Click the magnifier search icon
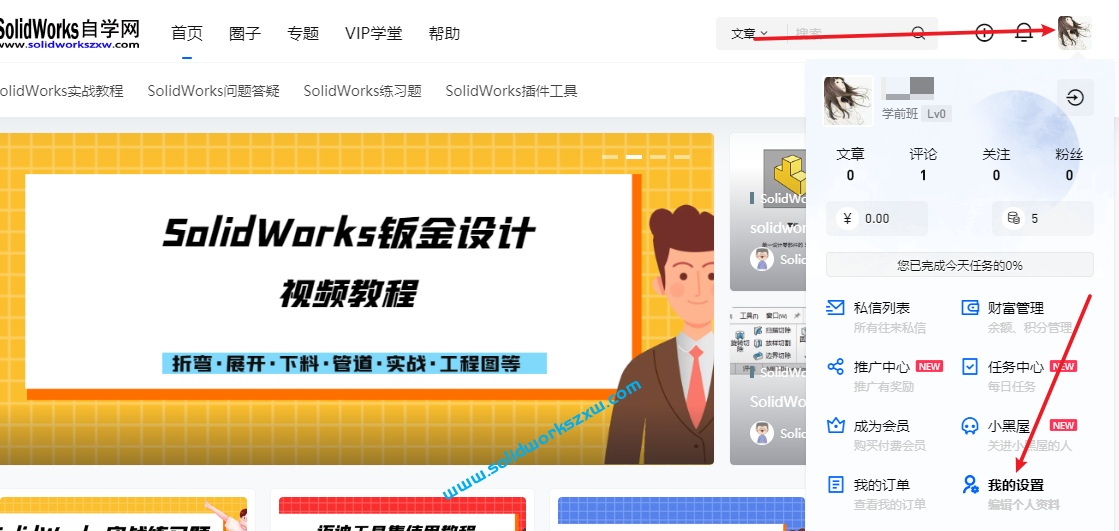The height and width of the screenshot is (531, 1119). coord(919,33)
